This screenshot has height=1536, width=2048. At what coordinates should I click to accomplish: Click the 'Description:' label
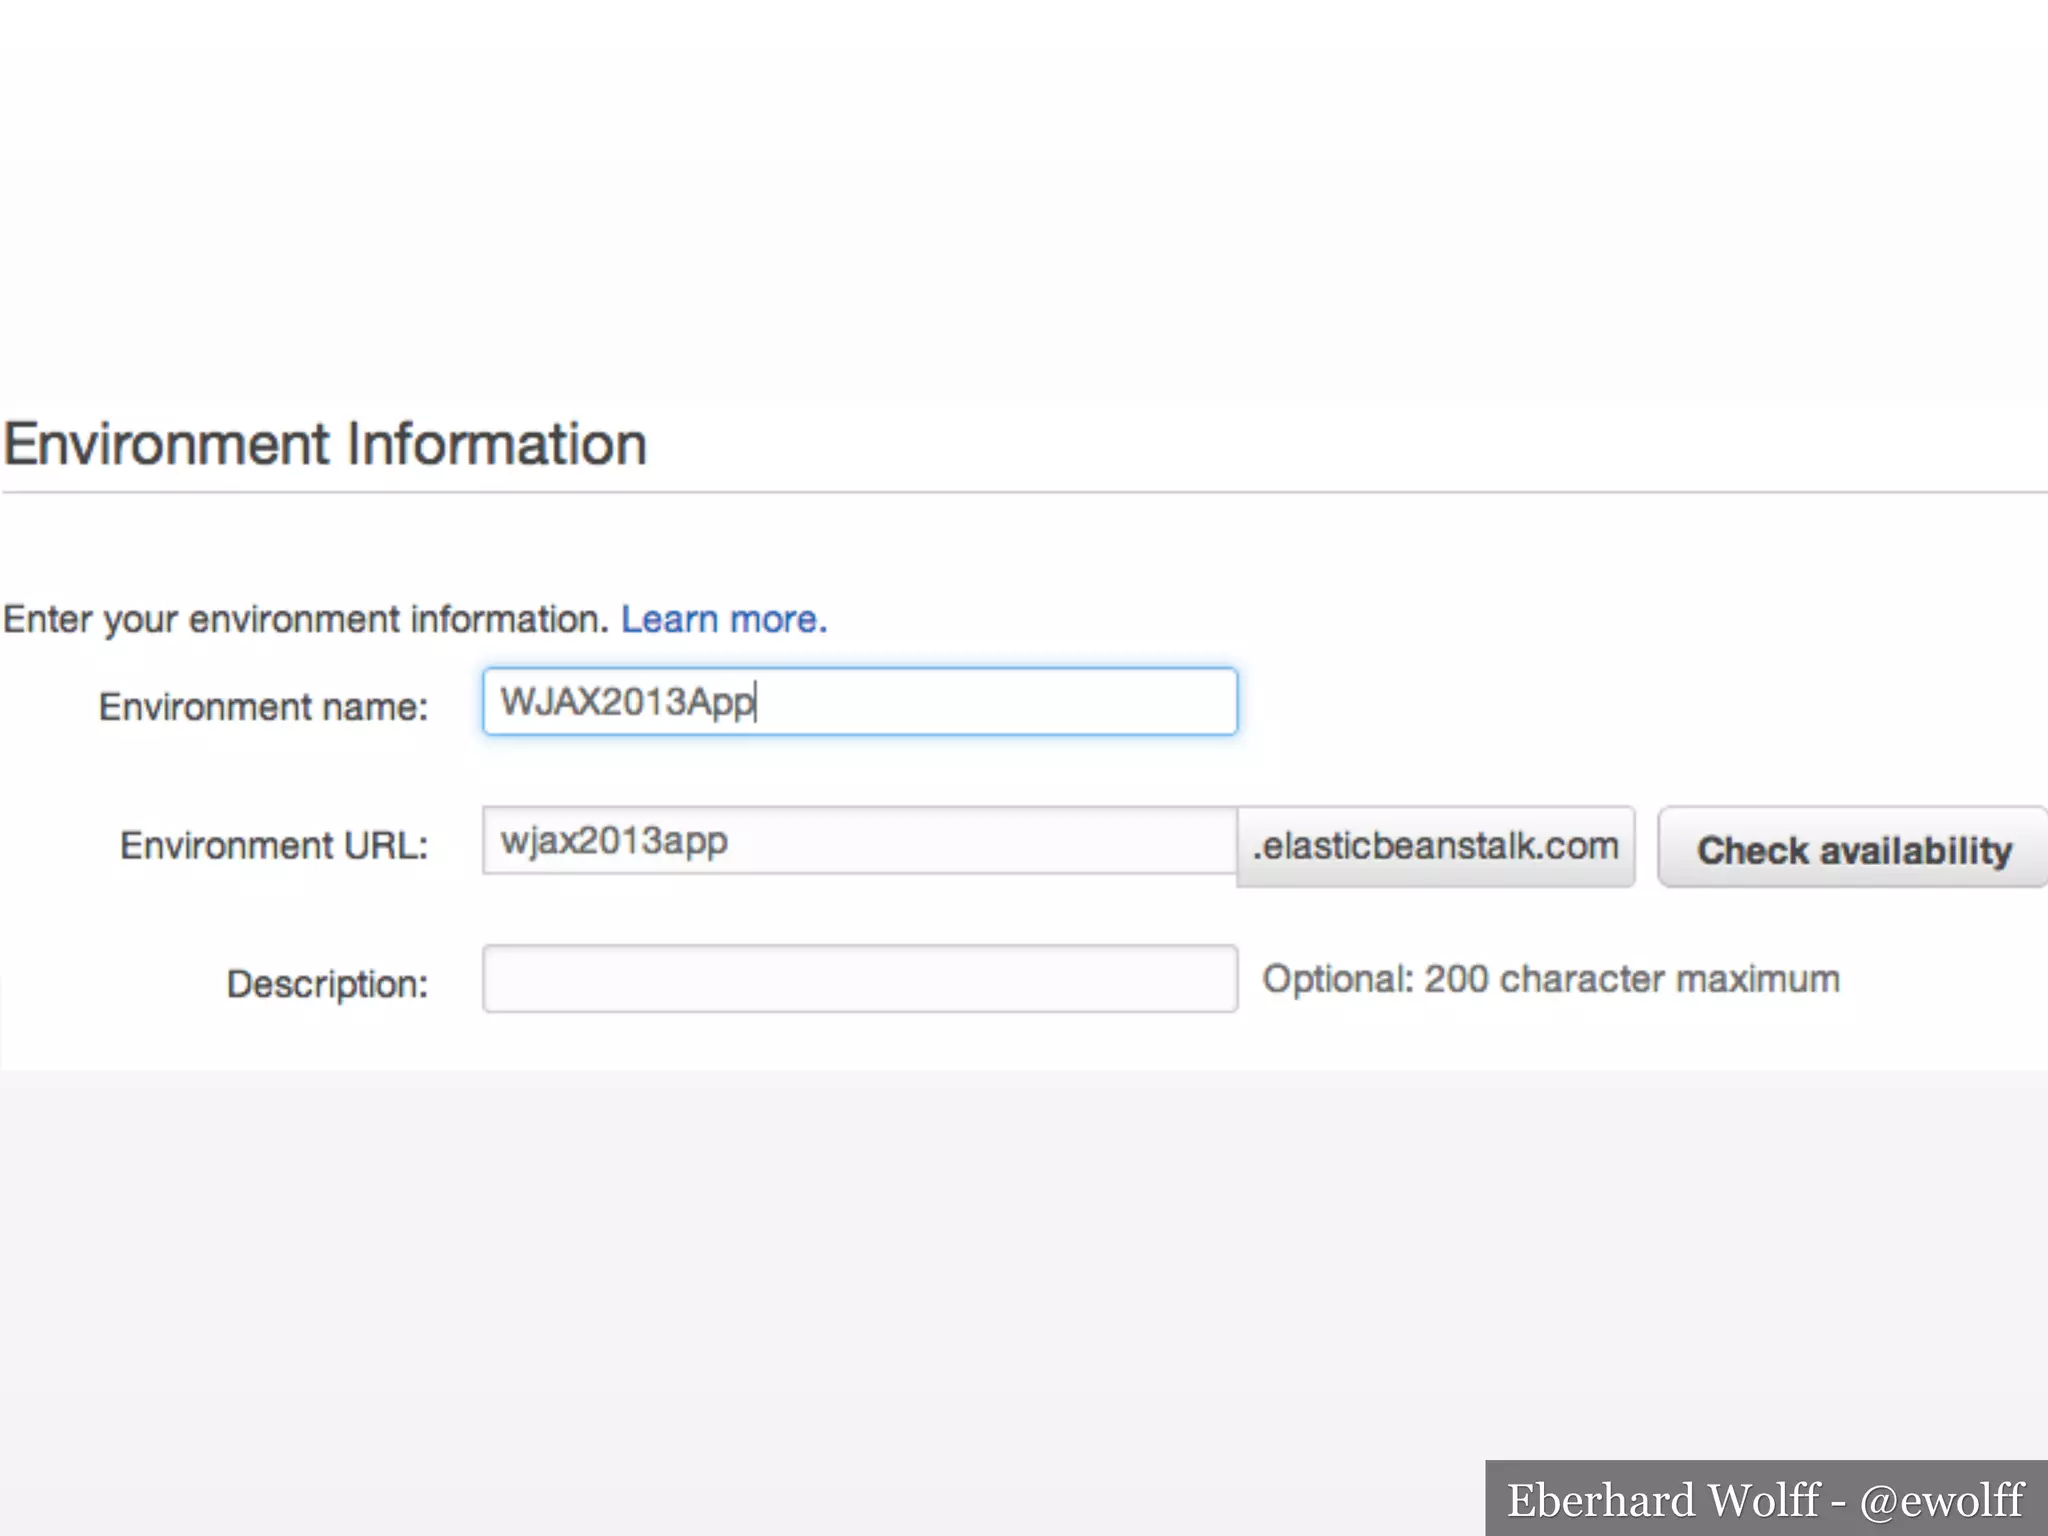coord(327,984)
